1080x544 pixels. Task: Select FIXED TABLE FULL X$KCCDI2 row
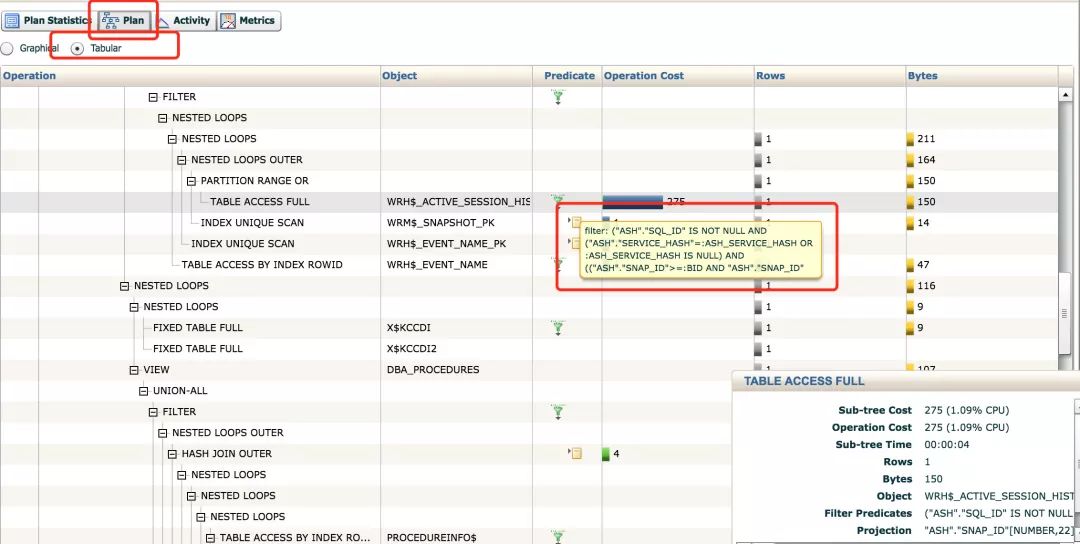pyautogui.click(x=198, y=348)
